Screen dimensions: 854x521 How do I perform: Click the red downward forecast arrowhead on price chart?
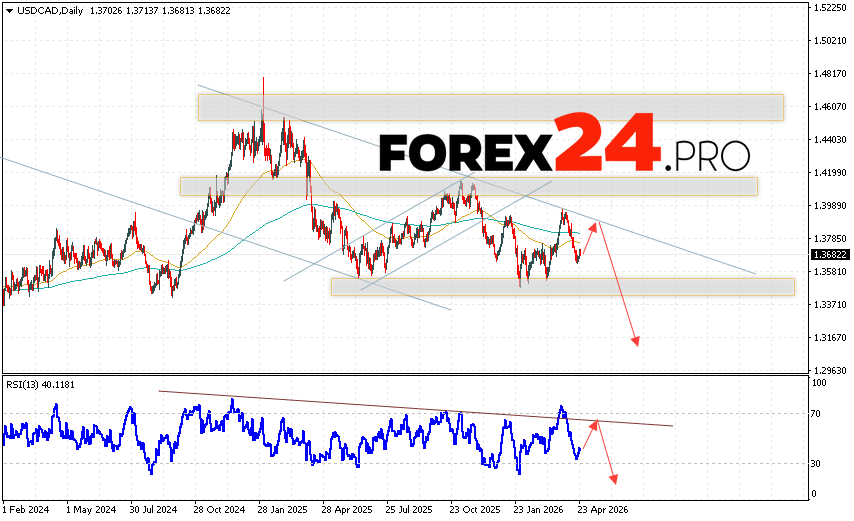coord(635,342)
